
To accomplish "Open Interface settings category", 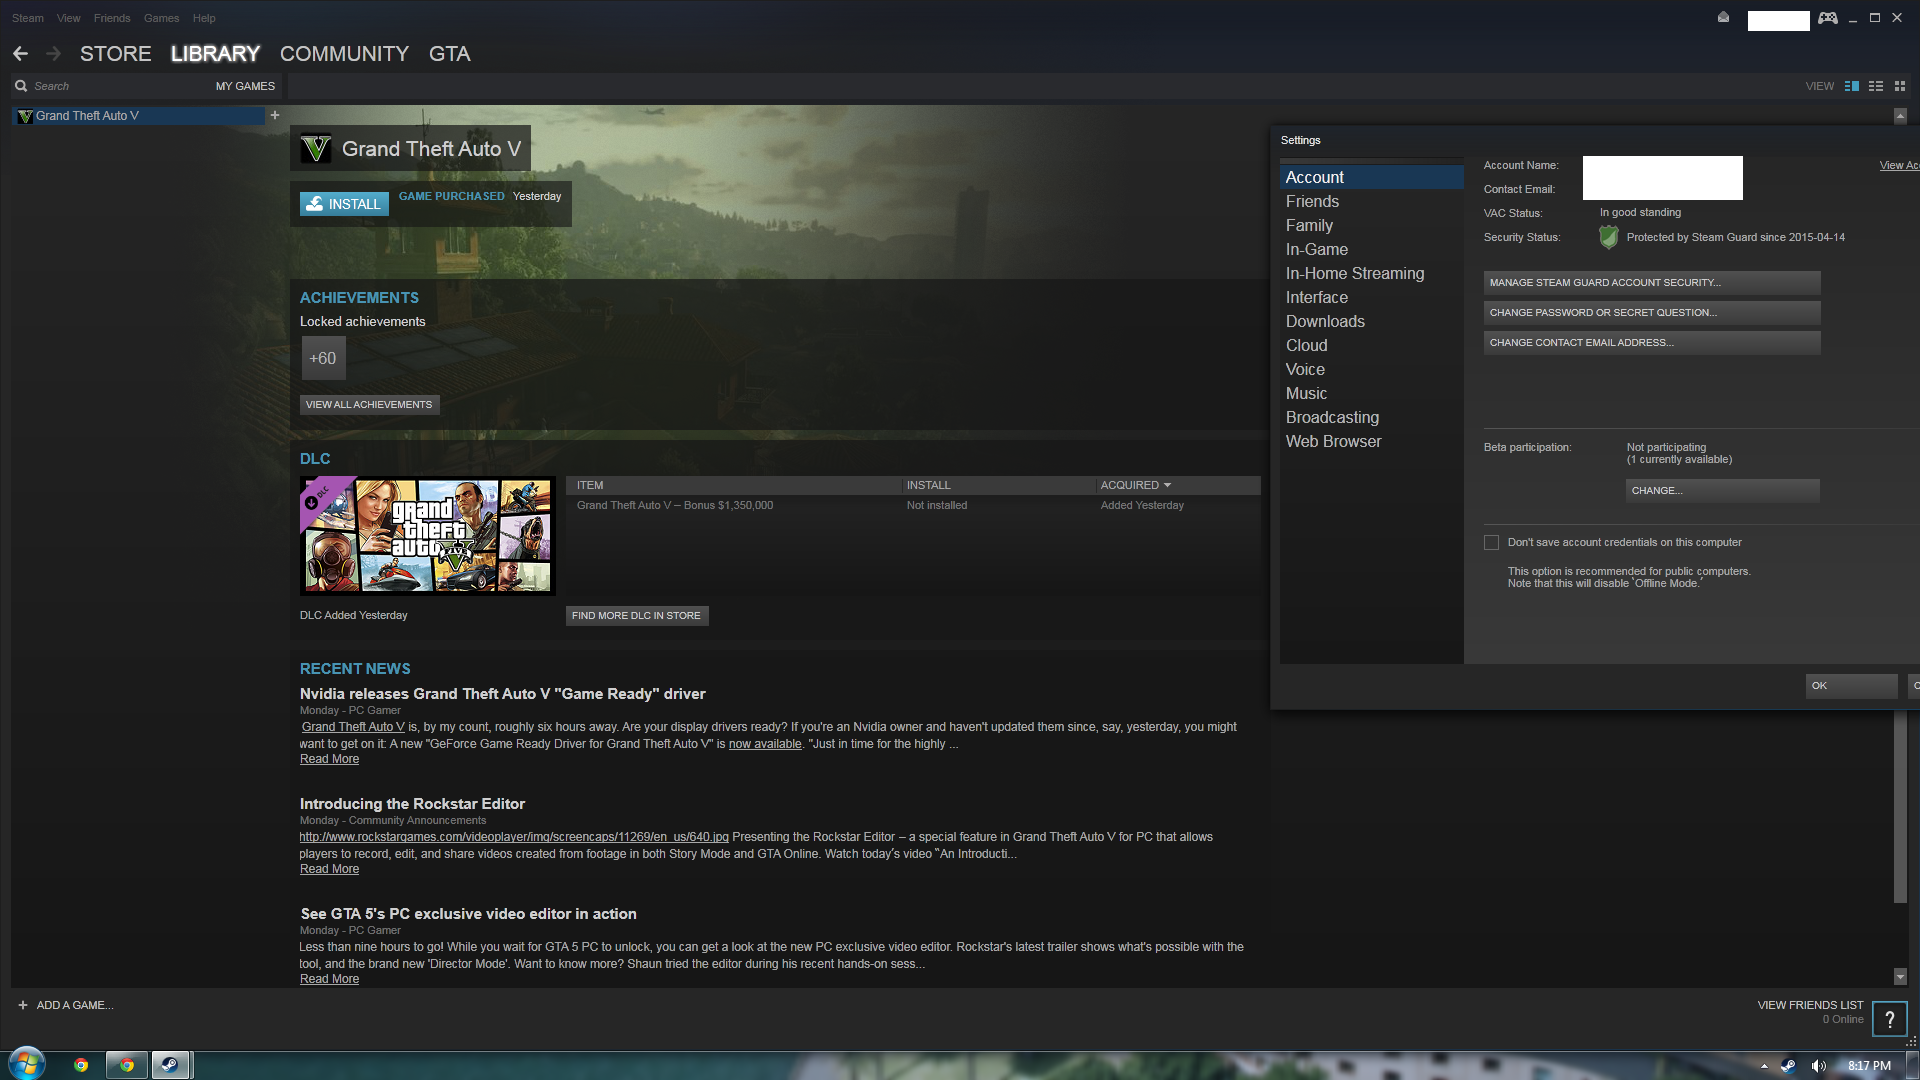I will [x=1372, y=297].
